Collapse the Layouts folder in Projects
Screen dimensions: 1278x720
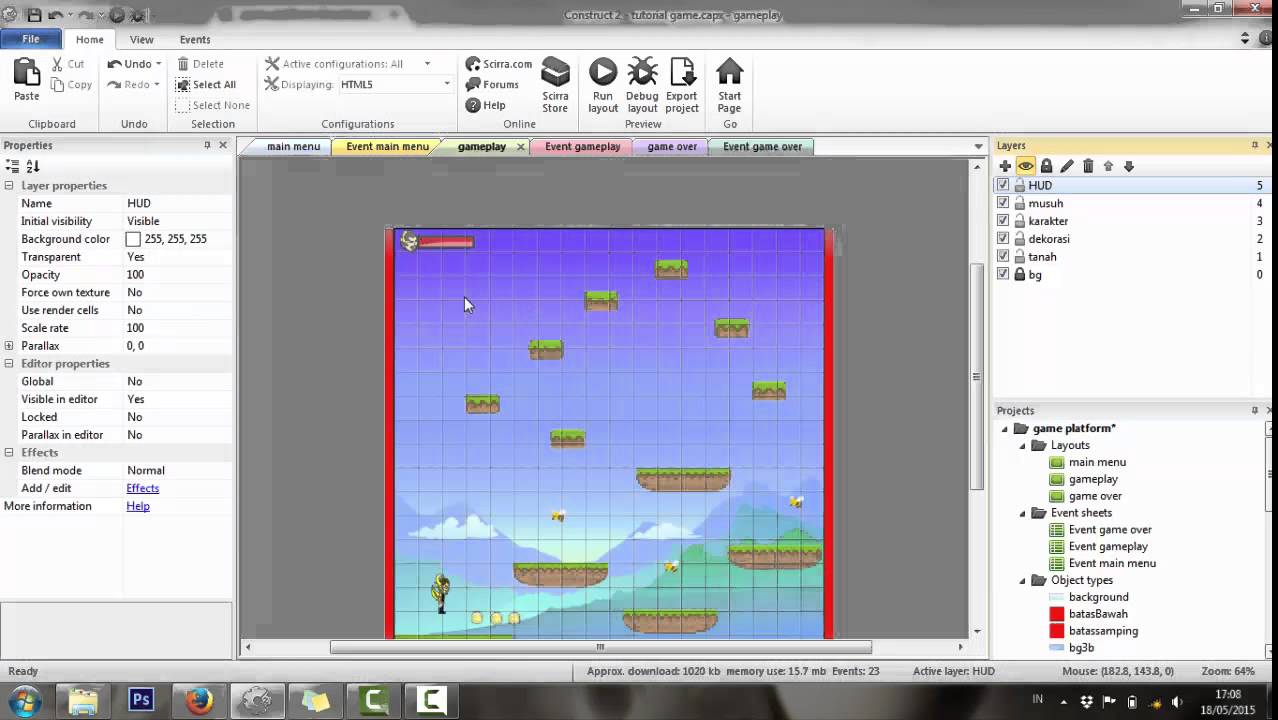click(x=1022, y=446)
